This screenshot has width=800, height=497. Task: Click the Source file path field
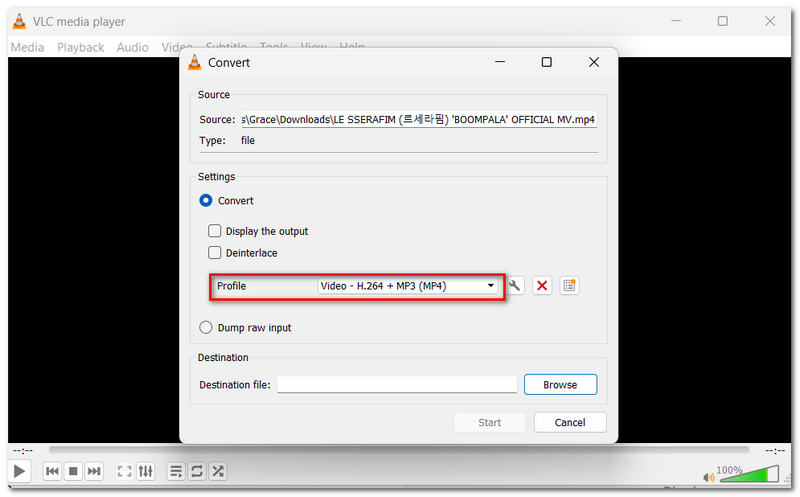tap(419, 119)
